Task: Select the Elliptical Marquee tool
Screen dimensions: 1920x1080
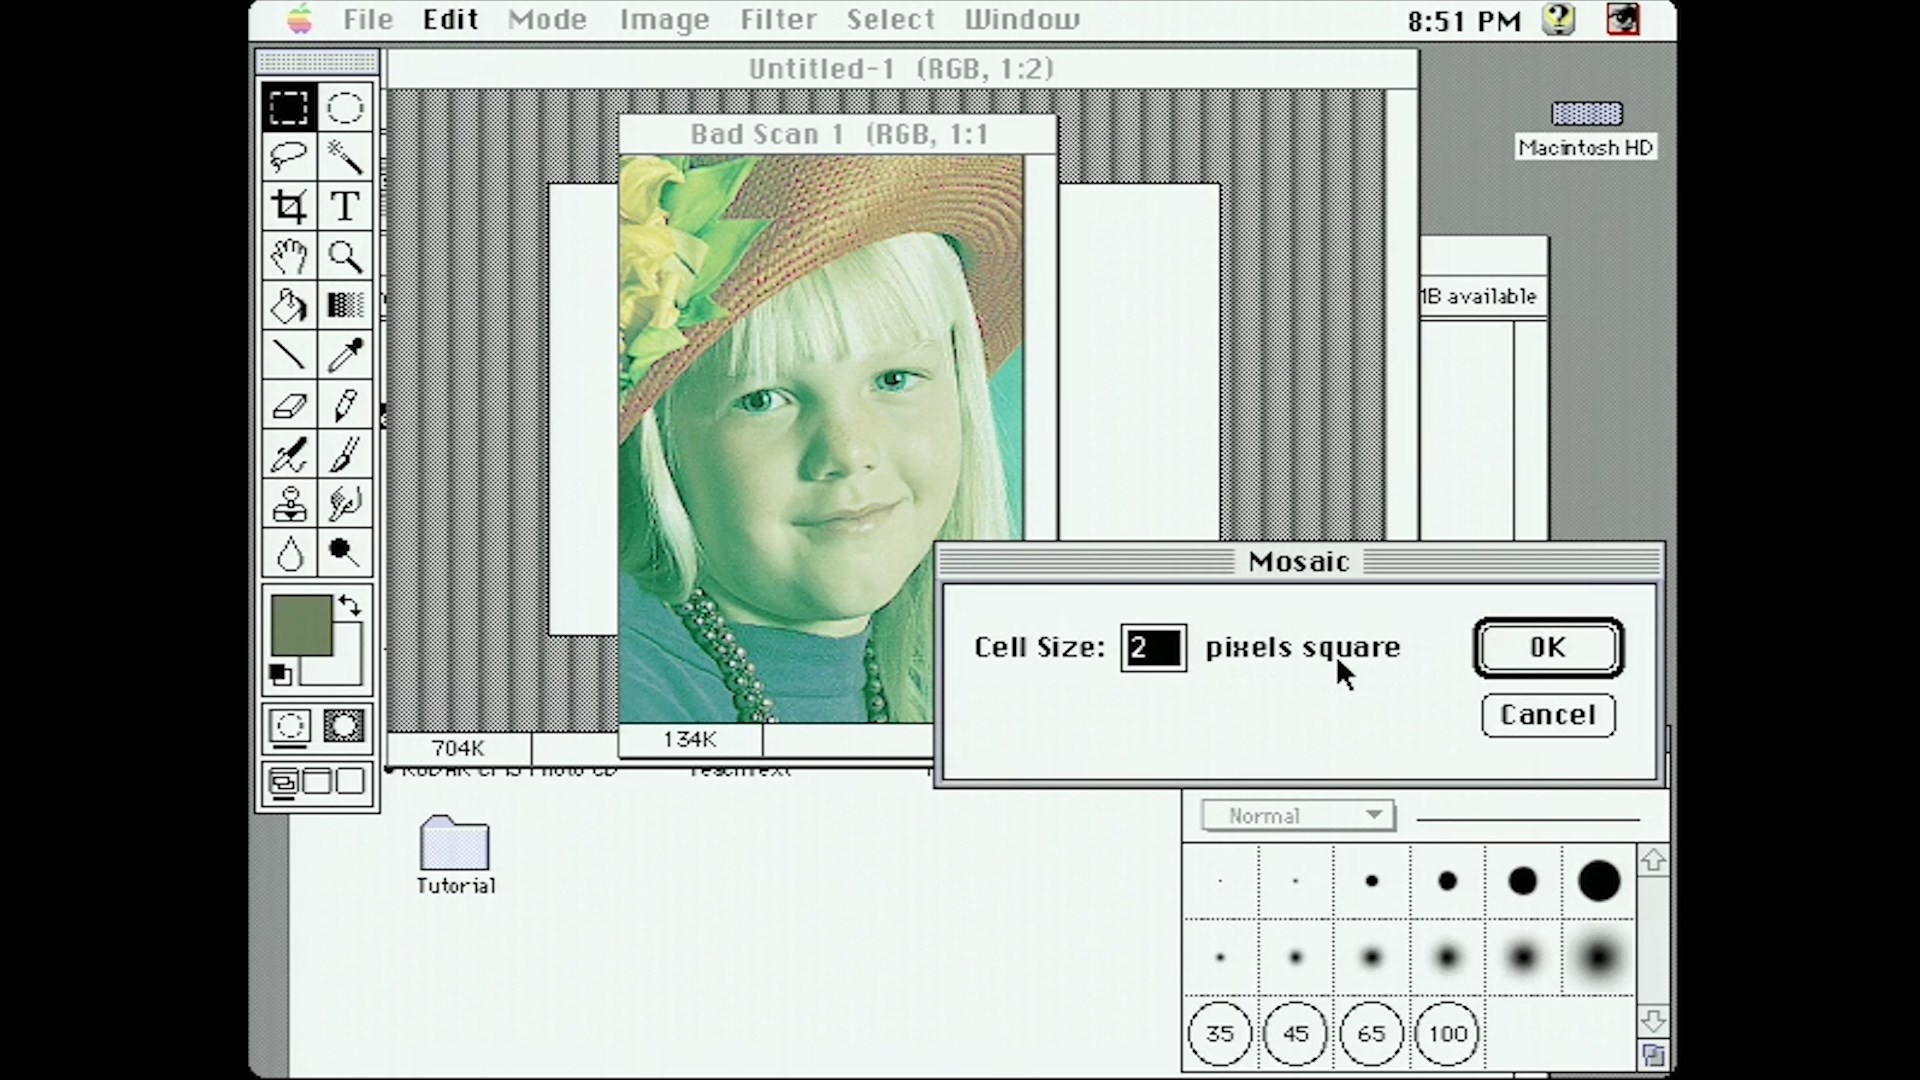Action: 345,107
